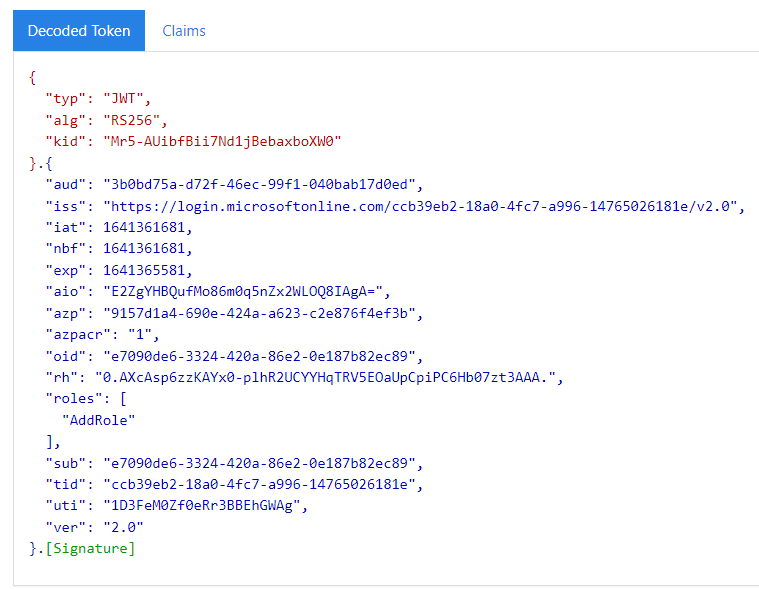This screenshot has height=589, width=759.
Task: Select the kid value Mr5-AUibfBii7Nd1jBebaxboXW0
Action: pyautogui.click(x=222, y=141)
